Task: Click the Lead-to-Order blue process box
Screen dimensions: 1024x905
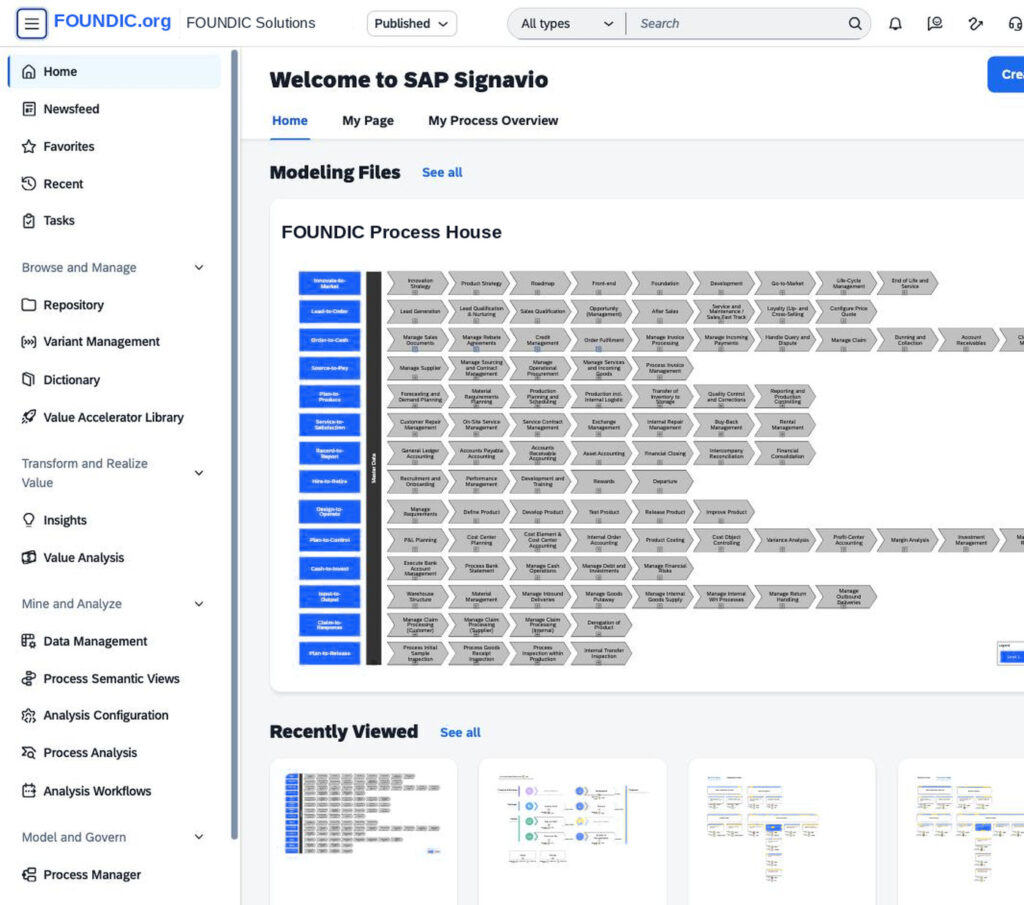Action: [330, 311]
